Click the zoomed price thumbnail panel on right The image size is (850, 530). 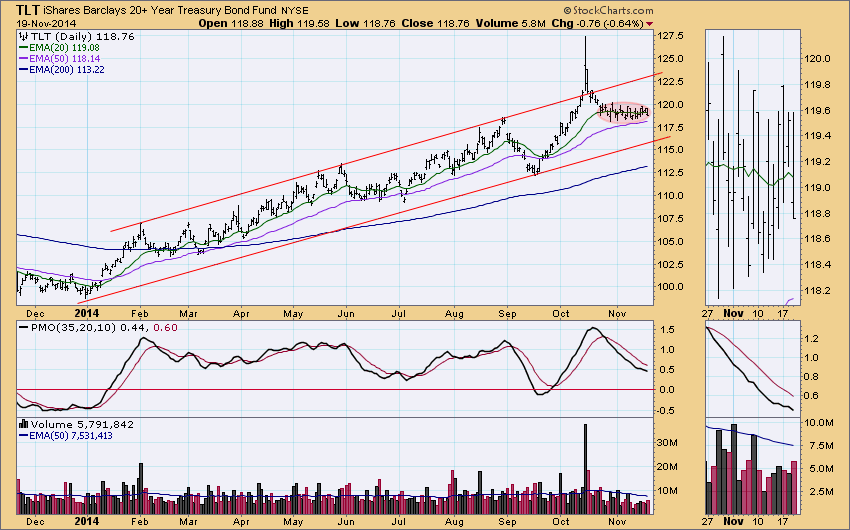tap(757, 165)
